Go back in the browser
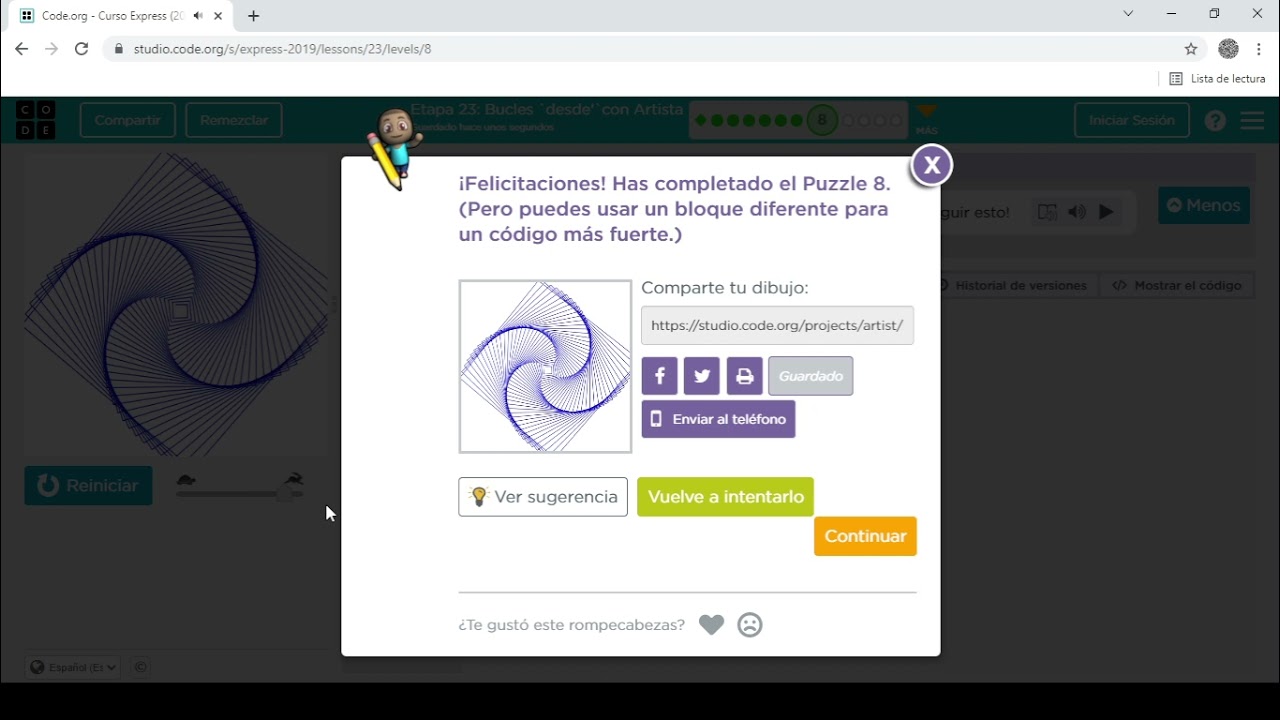The image size is (1280, 720). [x=21, y=49]
